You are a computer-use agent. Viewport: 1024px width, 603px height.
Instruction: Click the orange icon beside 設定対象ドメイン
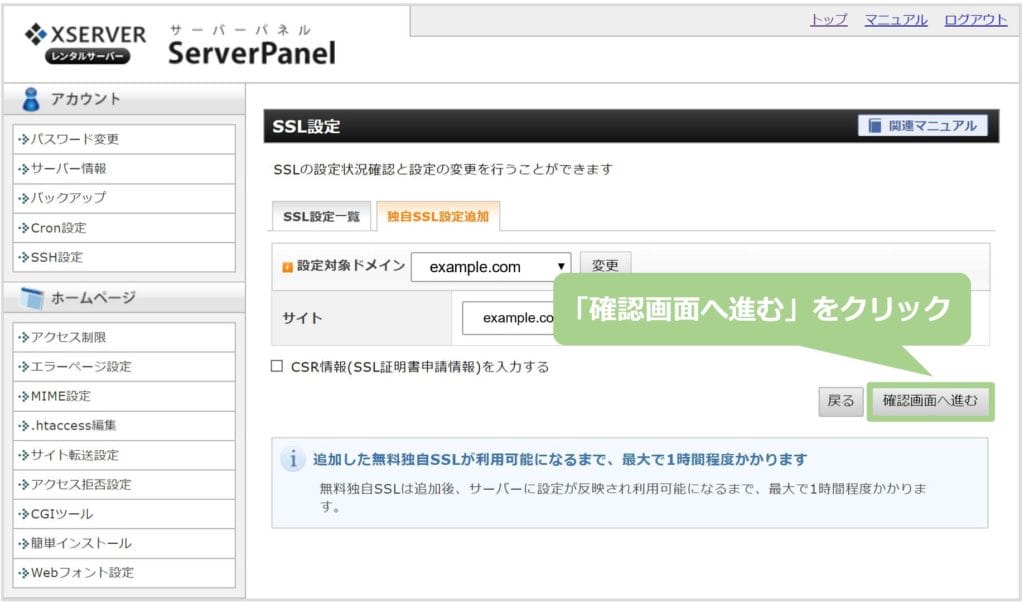287,267
